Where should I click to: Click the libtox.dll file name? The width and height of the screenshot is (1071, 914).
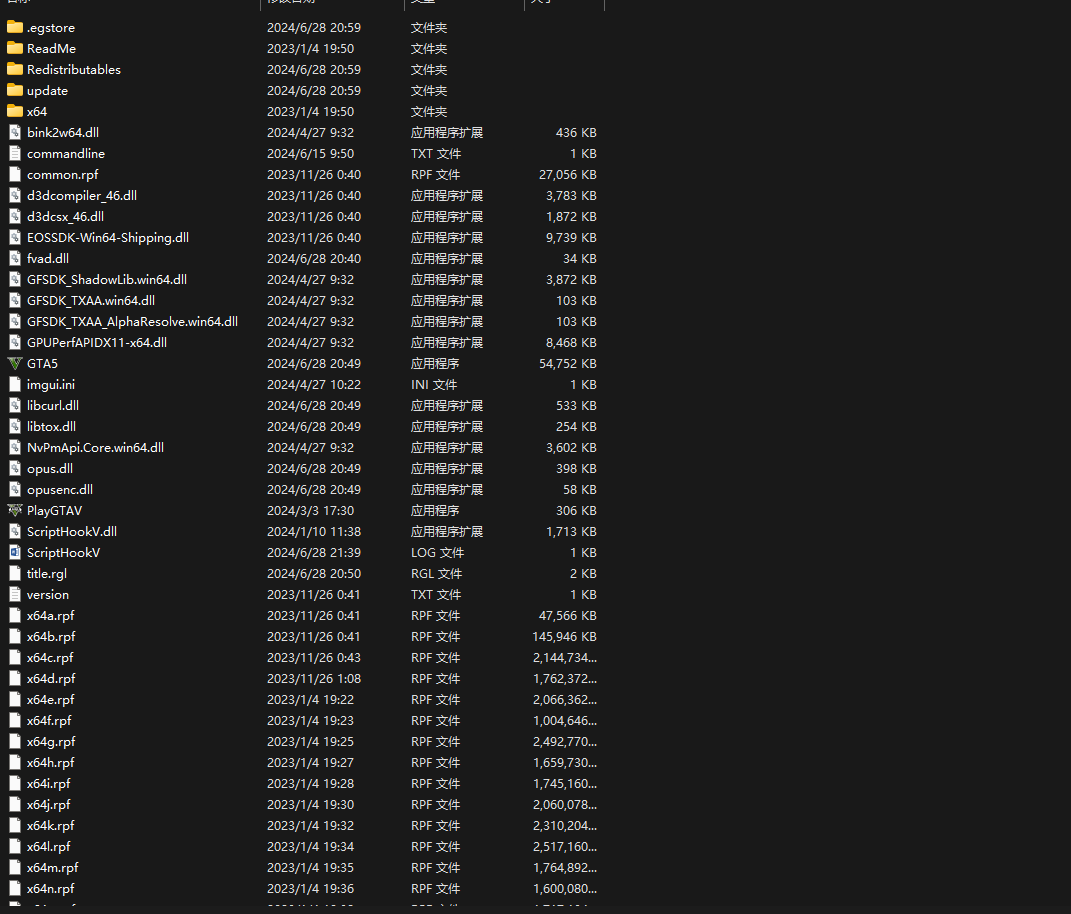pos(51,426)
